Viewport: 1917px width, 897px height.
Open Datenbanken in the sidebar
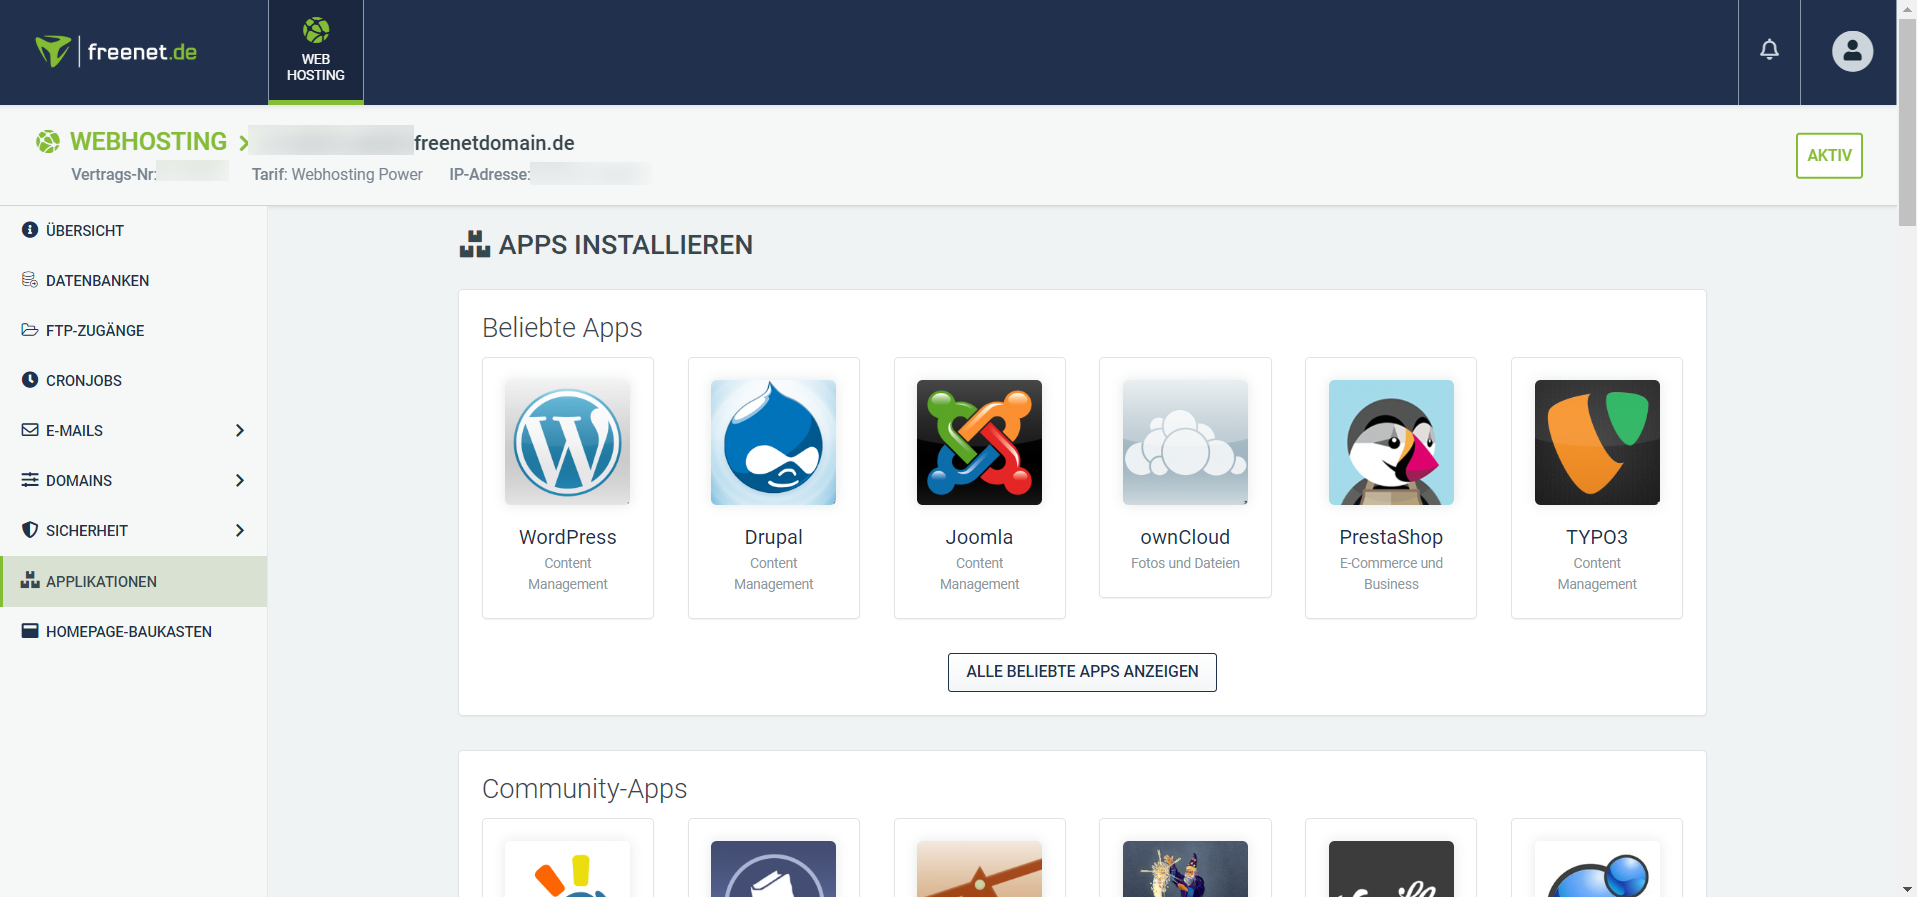click(x=133, y=281)
